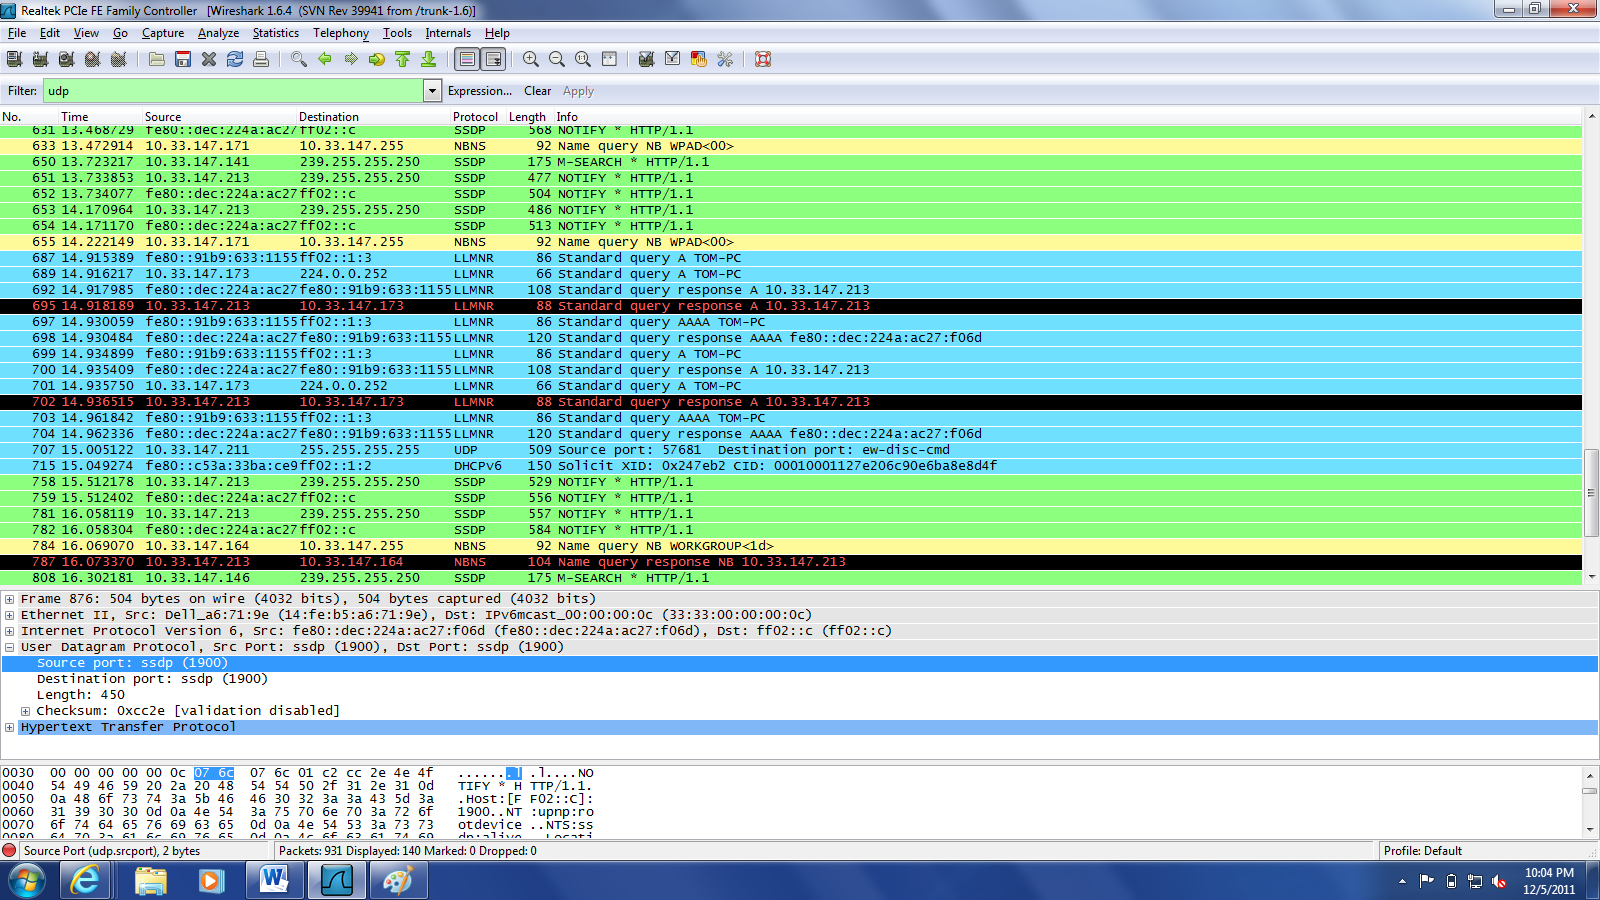Apply the display filter
Screen dimensions: 1600x900
point(578,91)
